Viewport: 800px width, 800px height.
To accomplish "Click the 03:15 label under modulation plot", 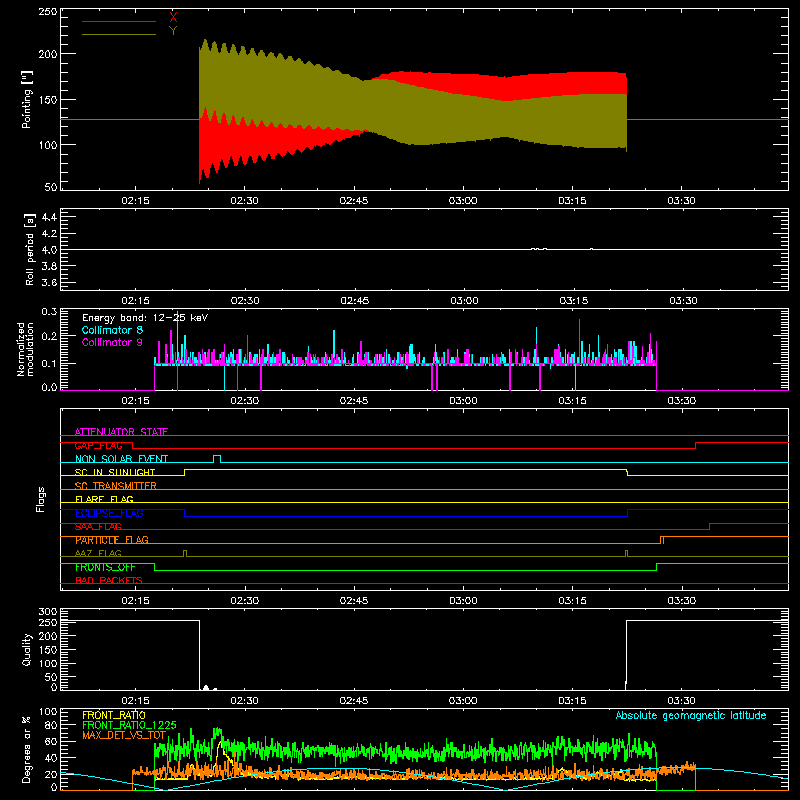I will (x=572, y=401).
